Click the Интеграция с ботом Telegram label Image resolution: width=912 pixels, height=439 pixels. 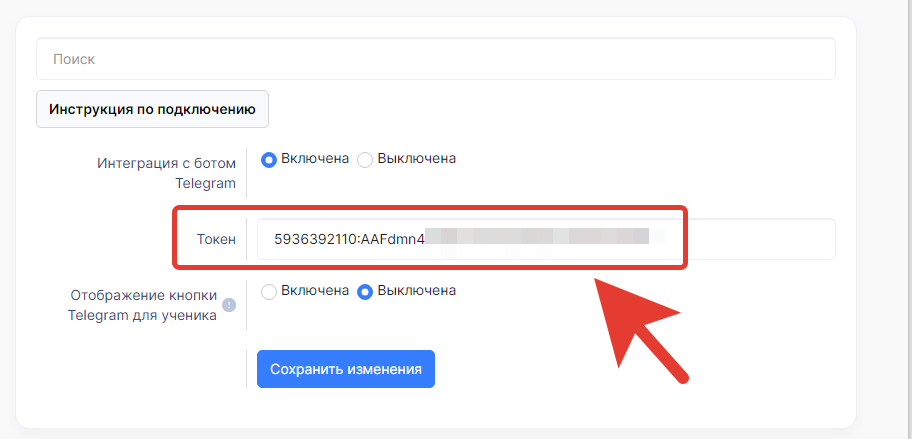pyautogui.click(x=166, y=173)
